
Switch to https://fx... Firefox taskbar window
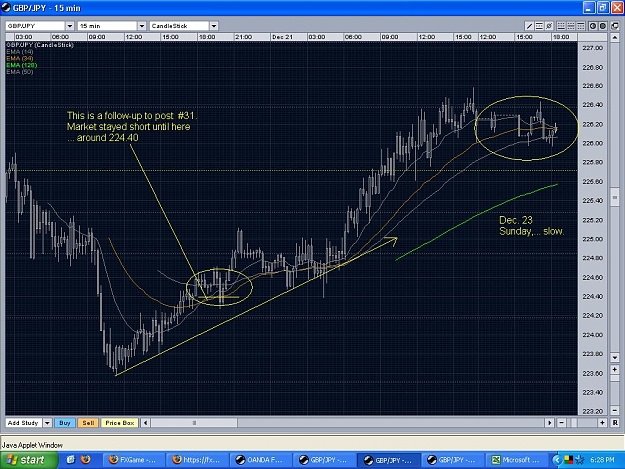click(x=197, y=460)
